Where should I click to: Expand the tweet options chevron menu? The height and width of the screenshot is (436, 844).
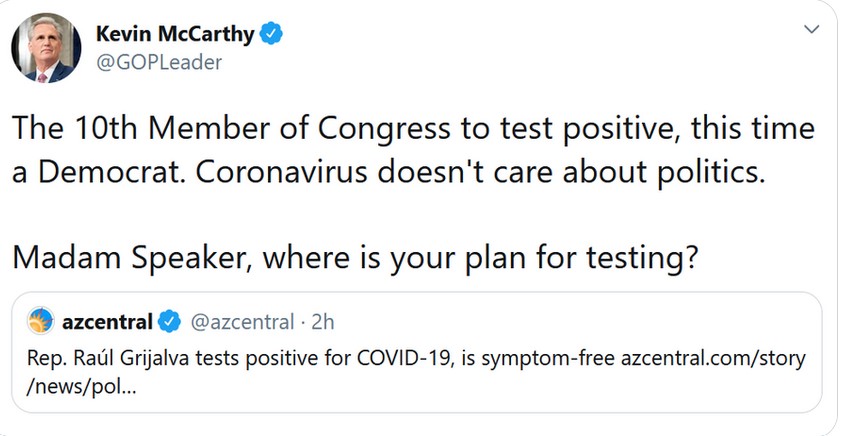coord(811,29)
